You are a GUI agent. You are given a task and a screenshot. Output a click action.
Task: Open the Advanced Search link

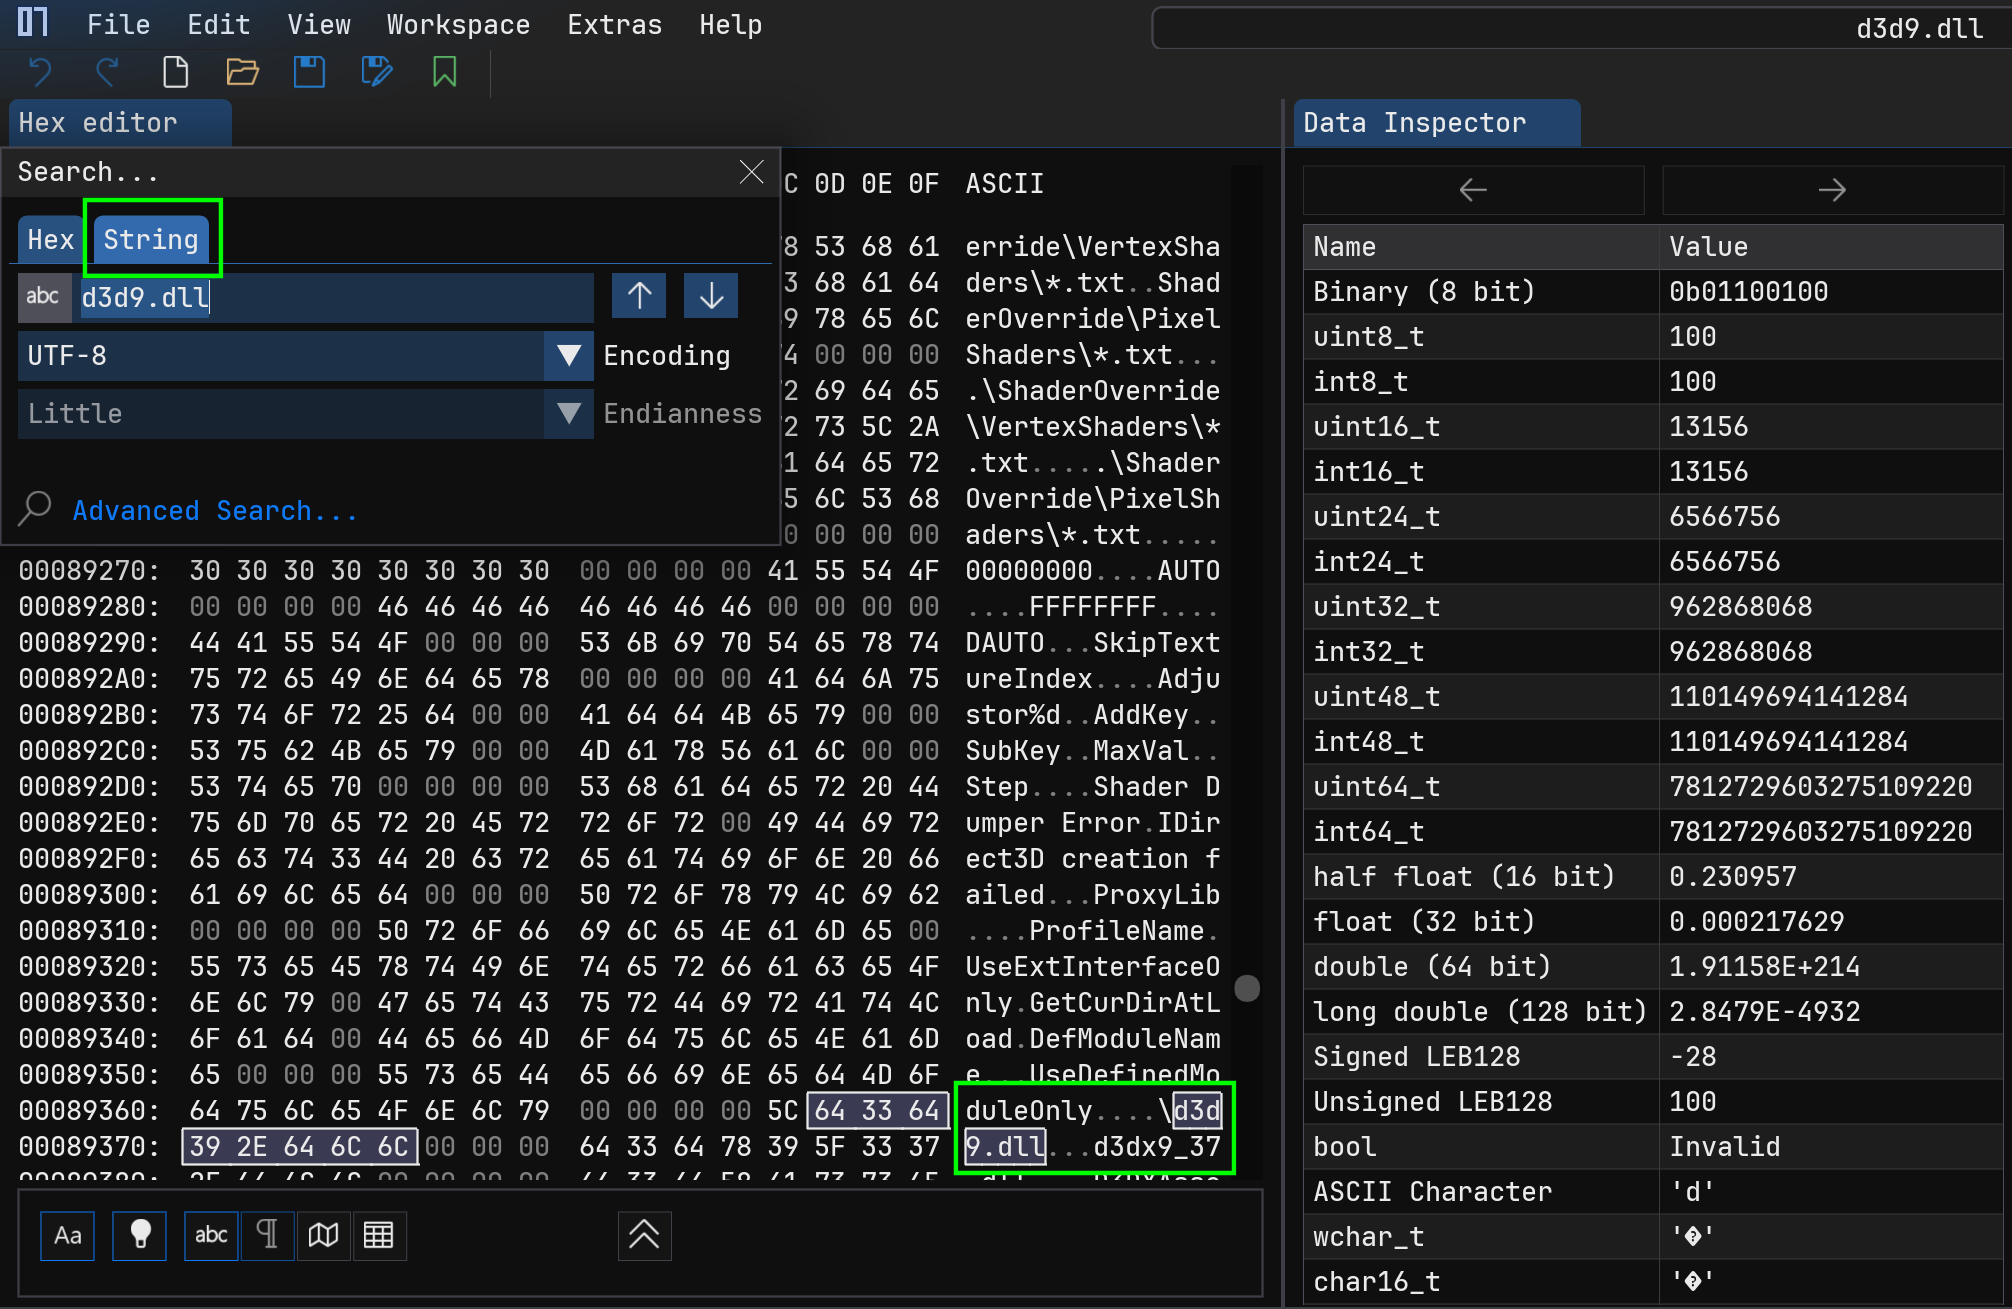click(214, 511)
